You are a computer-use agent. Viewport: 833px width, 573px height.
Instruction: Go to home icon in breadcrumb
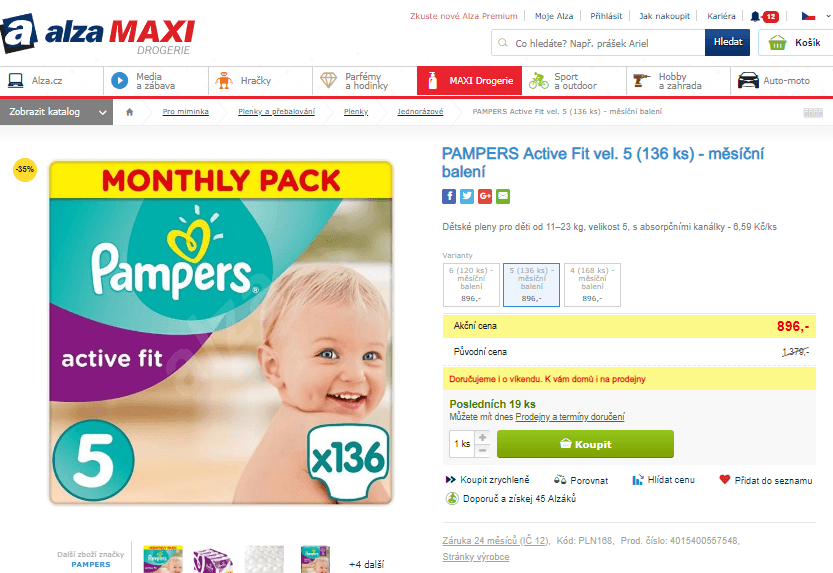(x=130, y=112)
